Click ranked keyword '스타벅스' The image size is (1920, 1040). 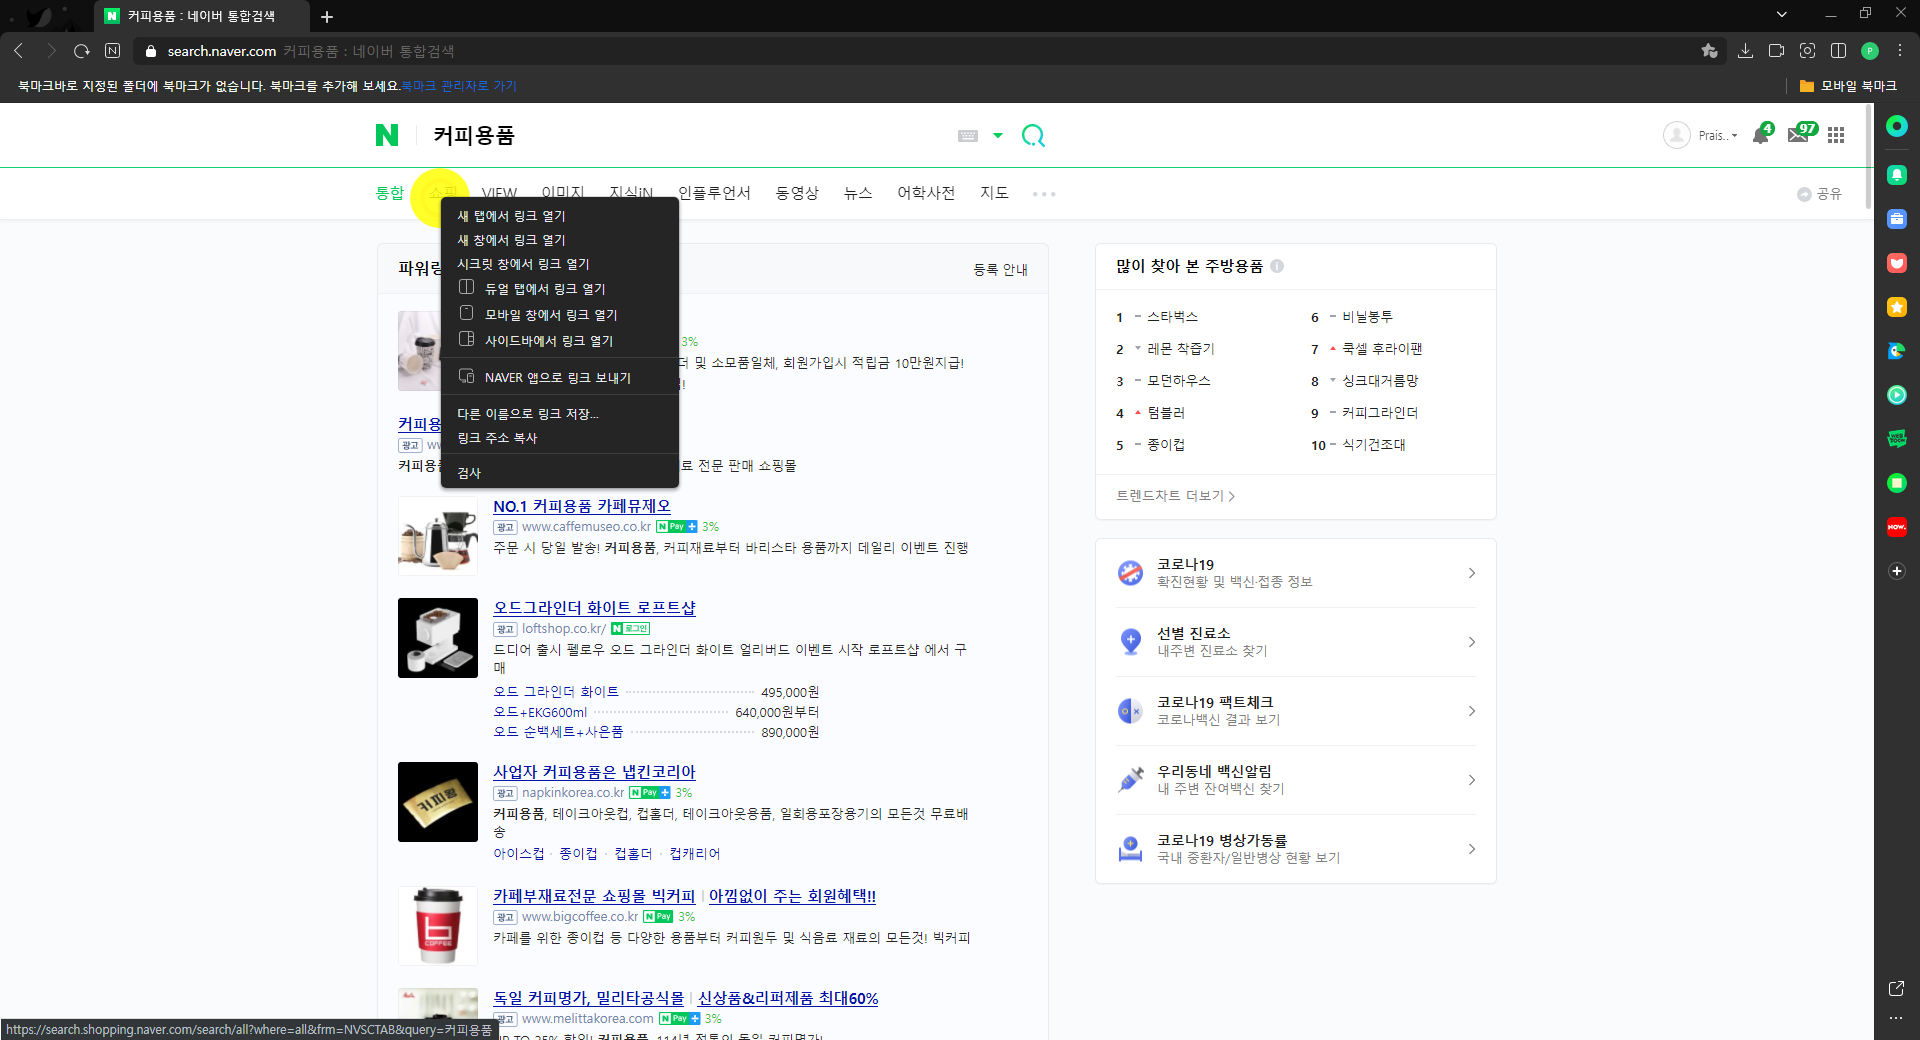1172,317
